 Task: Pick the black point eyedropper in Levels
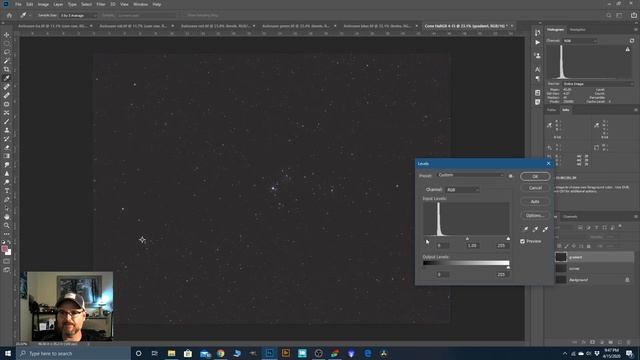(x=526, y=229)
